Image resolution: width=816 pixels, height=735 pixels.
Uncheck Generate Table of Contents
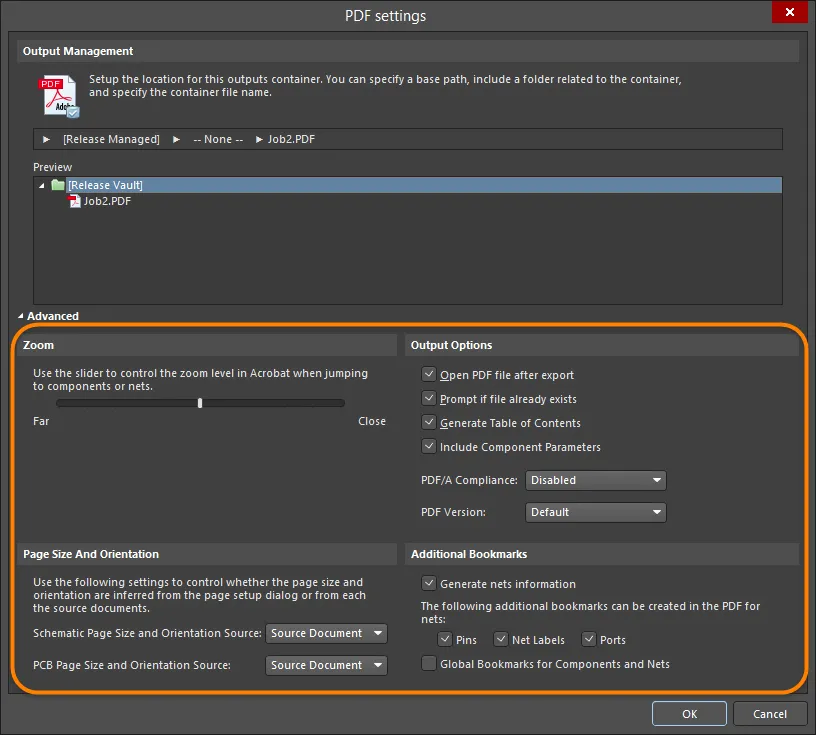pos(429,423)
